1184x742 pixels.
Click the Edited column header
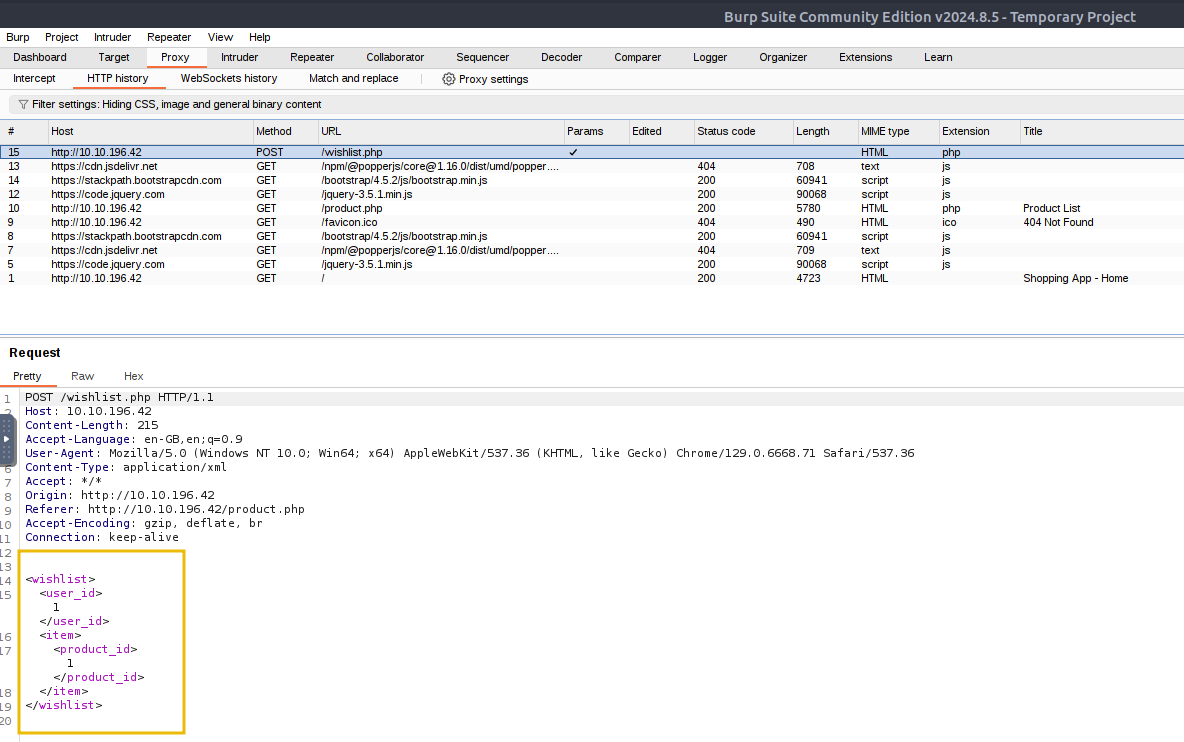661,131
